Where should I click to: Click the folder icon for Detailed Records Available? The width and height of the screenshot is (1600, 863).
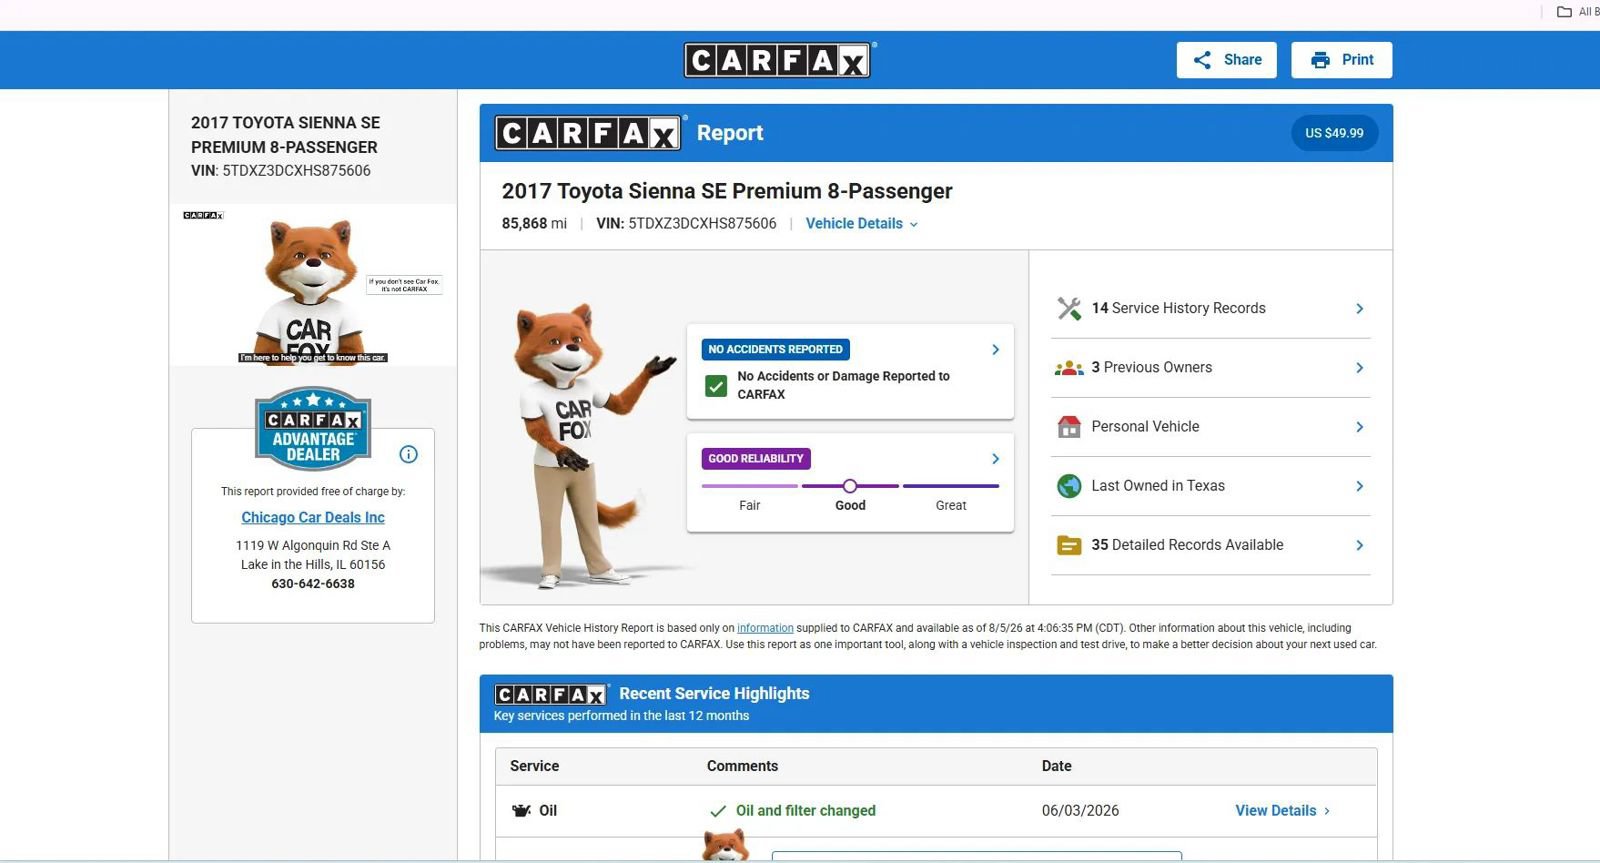(x=1069, y=545)
